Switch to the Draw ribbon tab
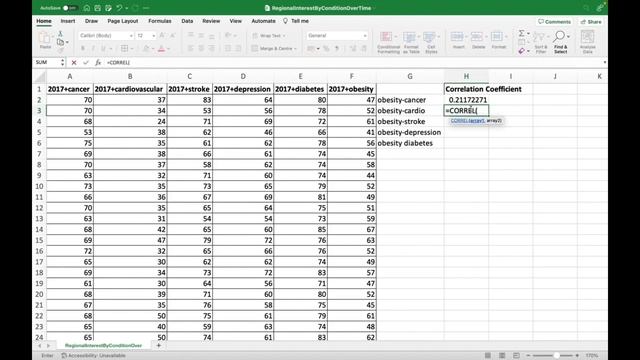The image size is (640, 360). tap(91, 21)
